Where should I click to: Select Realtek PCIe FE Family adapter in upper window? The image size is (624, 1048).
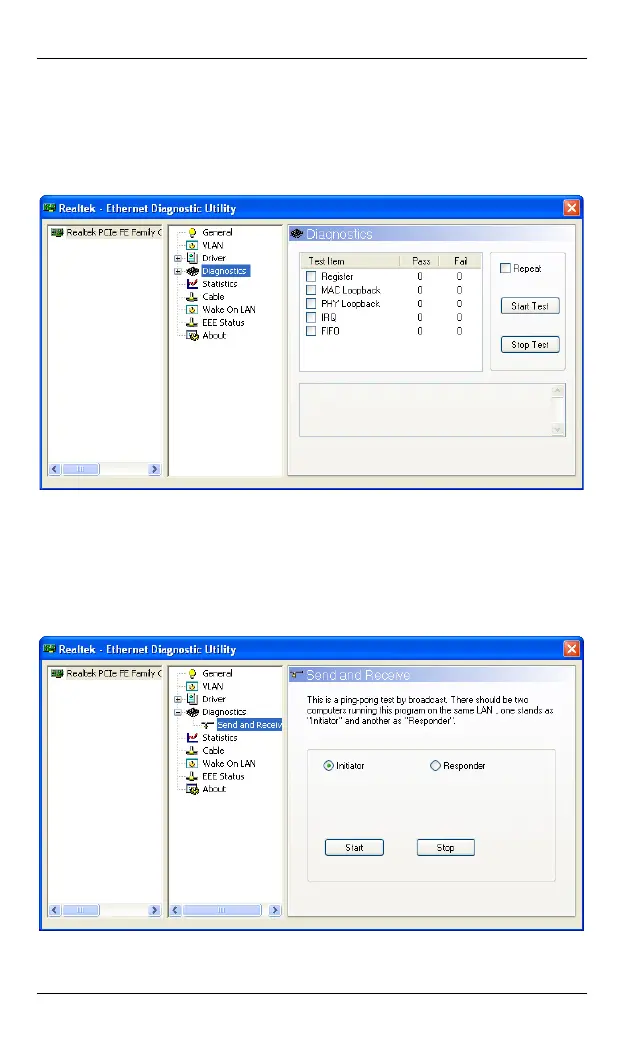106,232
